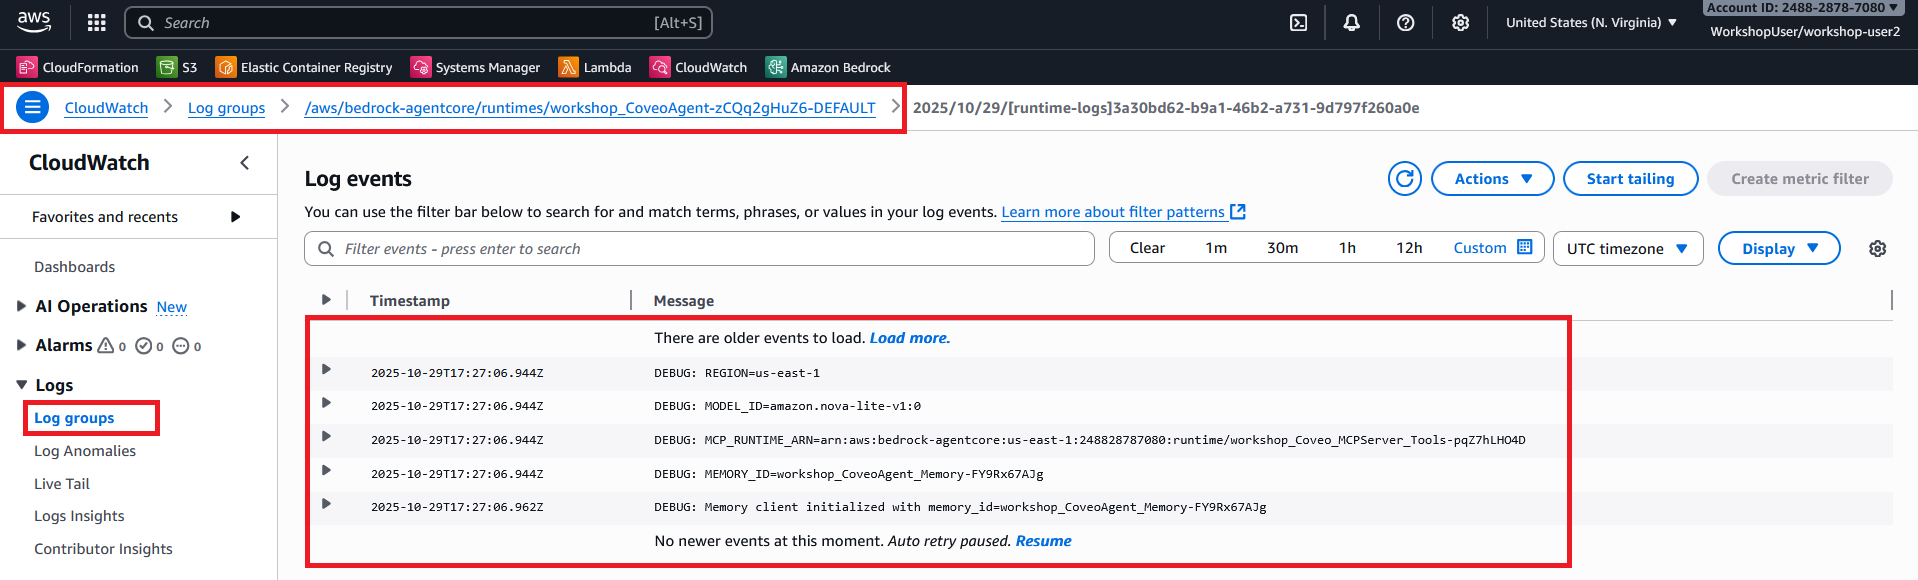Open the S3 shortcut

[177, 67]
